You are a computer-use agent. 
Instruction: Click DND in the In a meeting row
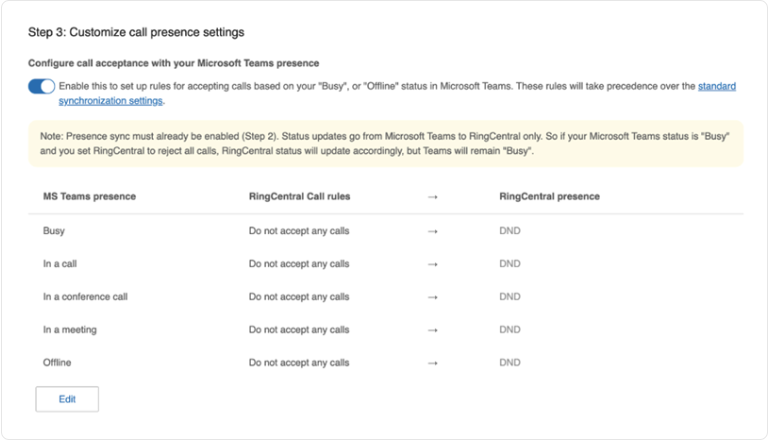[510, 330]
